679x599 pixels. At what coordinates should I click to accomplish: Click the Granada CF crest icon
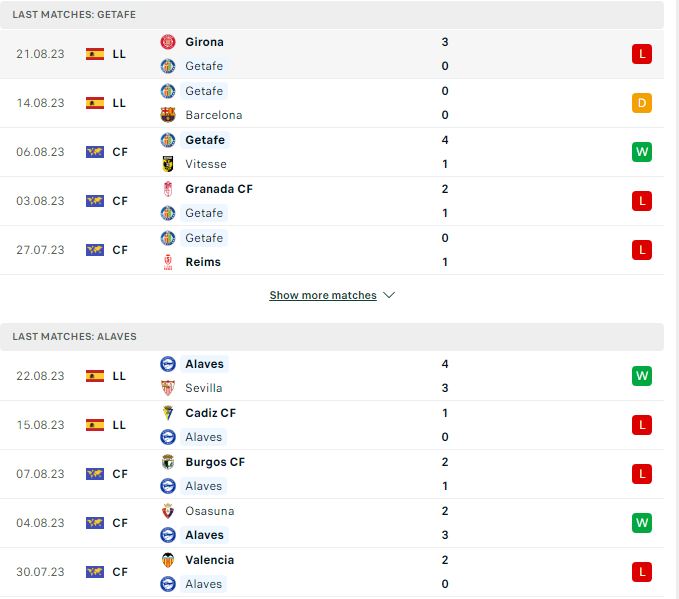168,189
